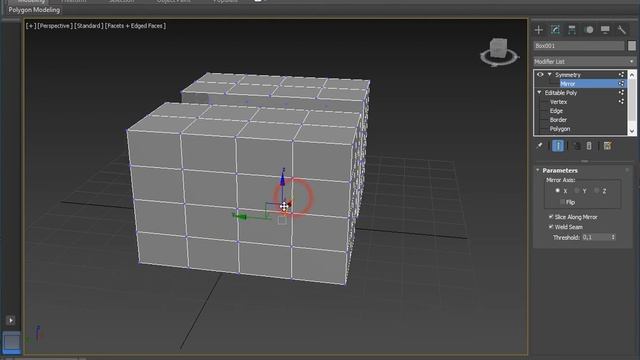Click the icon right of Editable Poly row
640x360 pixels.
tap(622, 93)
